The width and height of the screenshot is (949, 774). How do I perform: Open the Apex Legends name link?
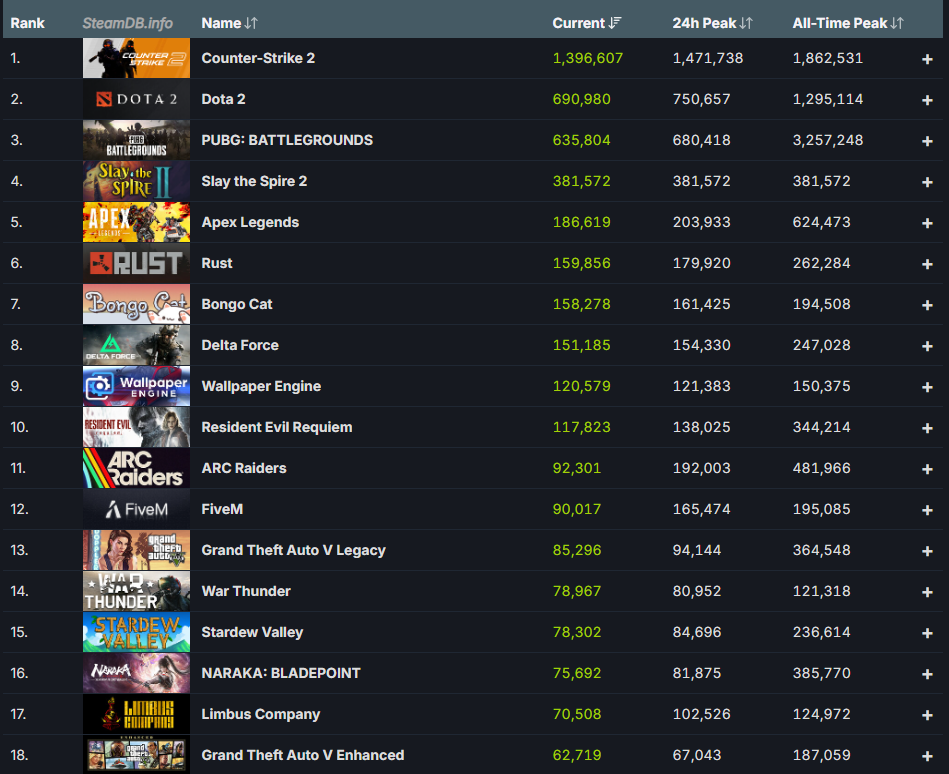(250, 222)
